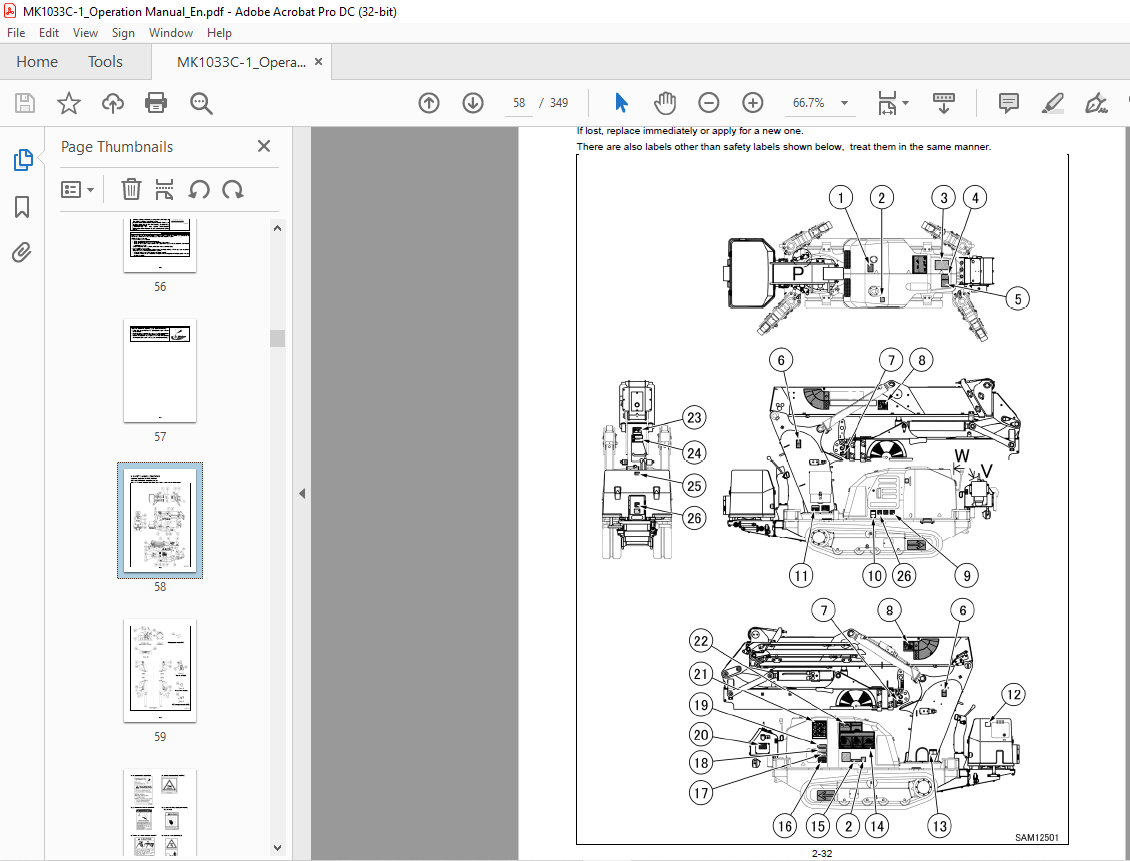This screenshot has width=1130, height=861.
Task: Close the MK1033C-1 document tab
Action: pyautogui.click(x=319, y=61)
